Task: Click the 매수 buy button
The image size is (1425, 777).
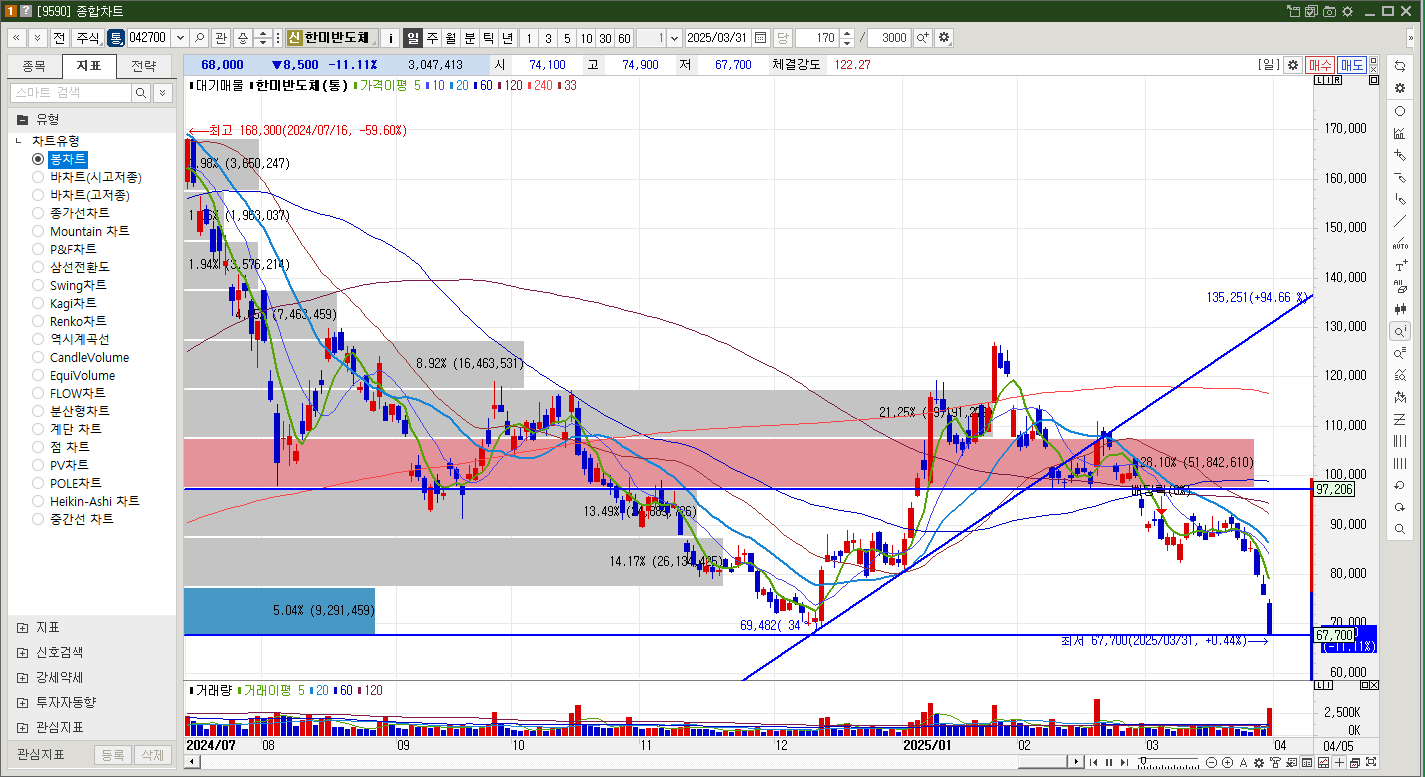Action: [1320, 64]
